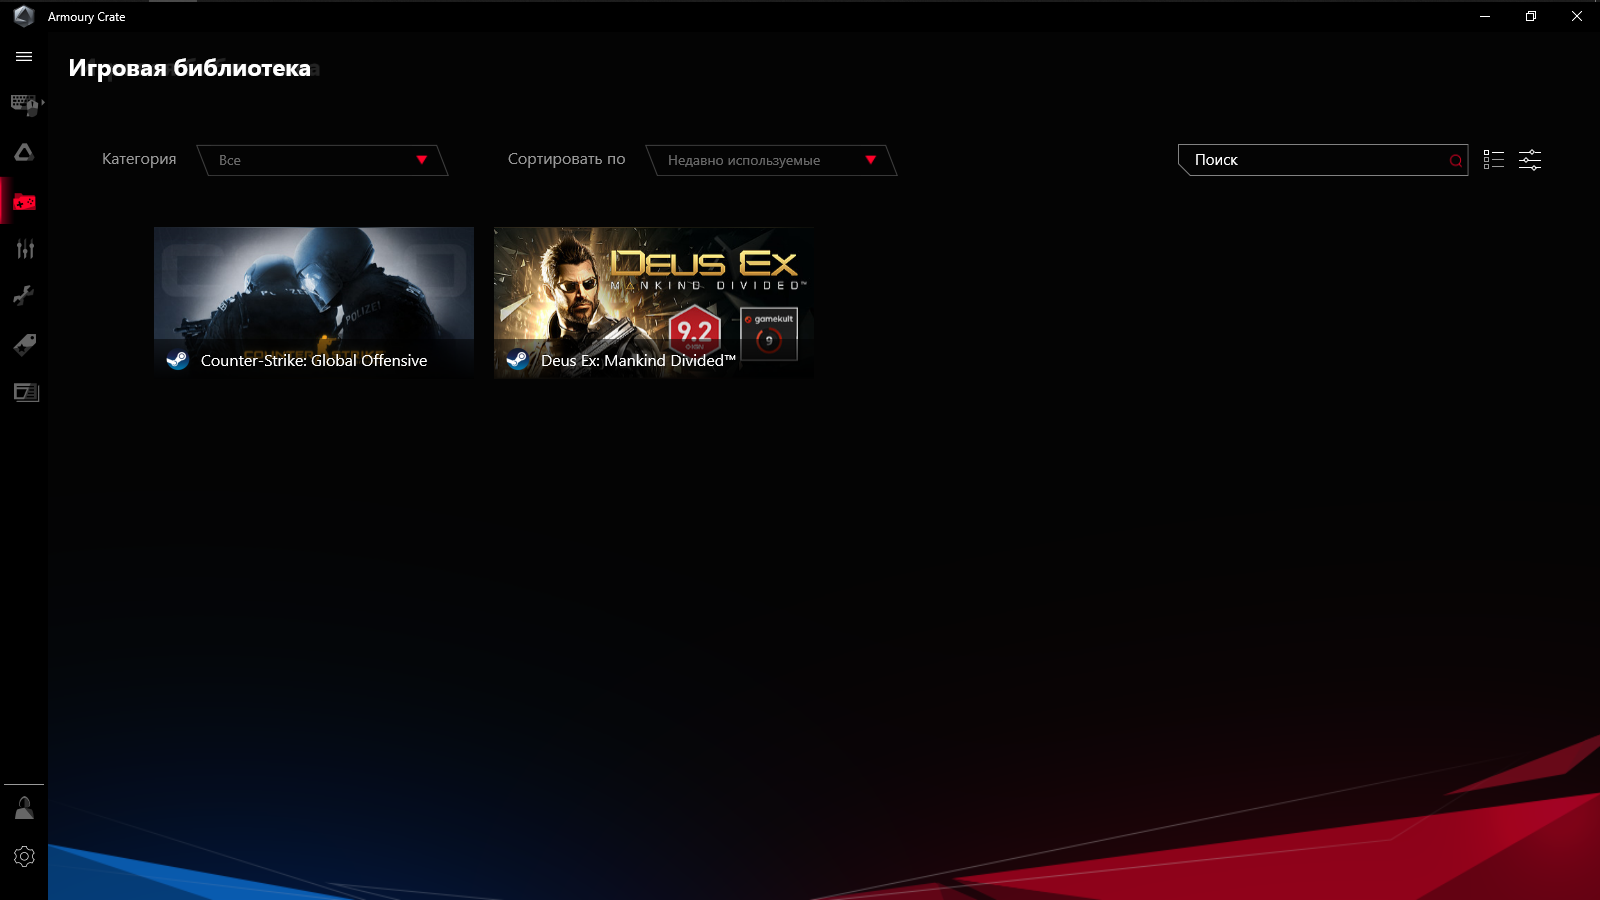This screenshot has width=1600, height=900.
Task: Expand the Сортировать по dropdown
Action: point(772,160)
